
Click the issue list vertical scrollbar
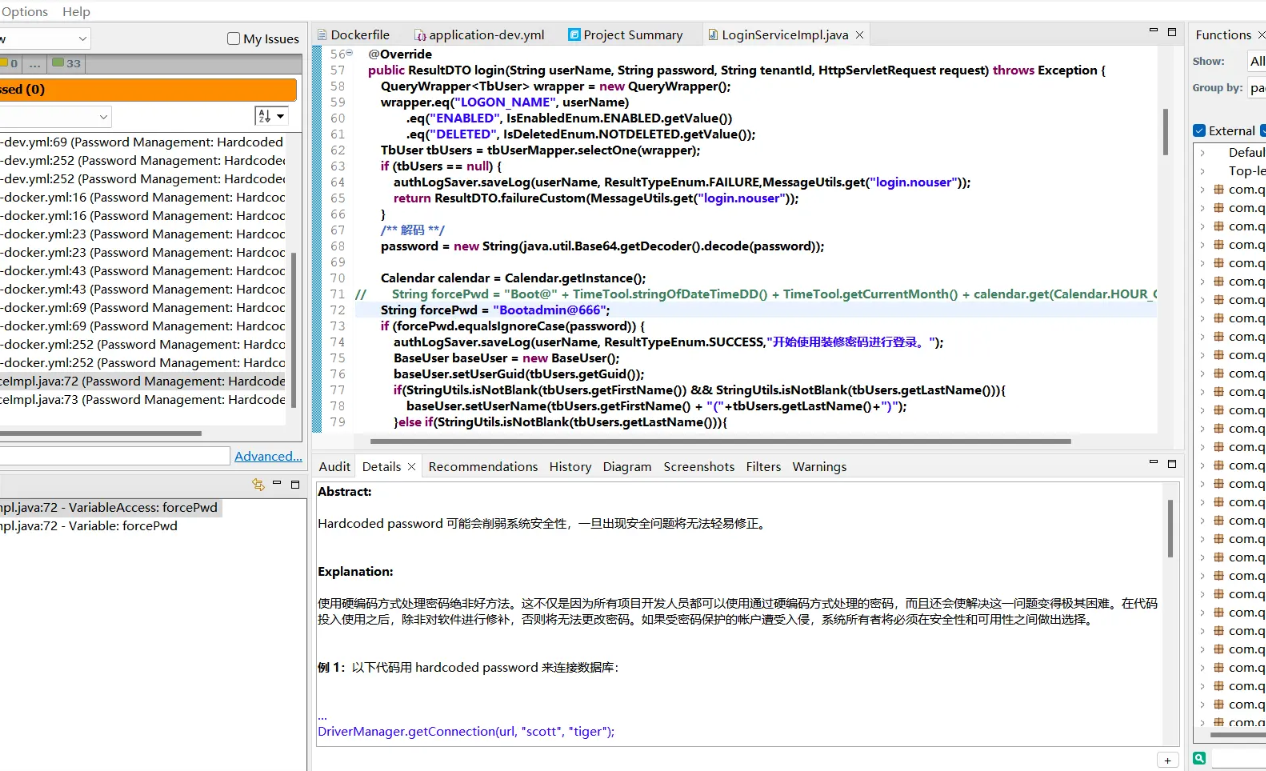pyautogui.click(x=294, y=330)
